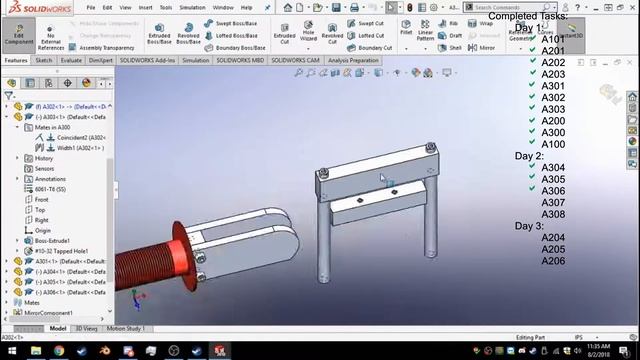640x360 pixels.
Task: Click the Rib tool
Action: tap(448, 23)
